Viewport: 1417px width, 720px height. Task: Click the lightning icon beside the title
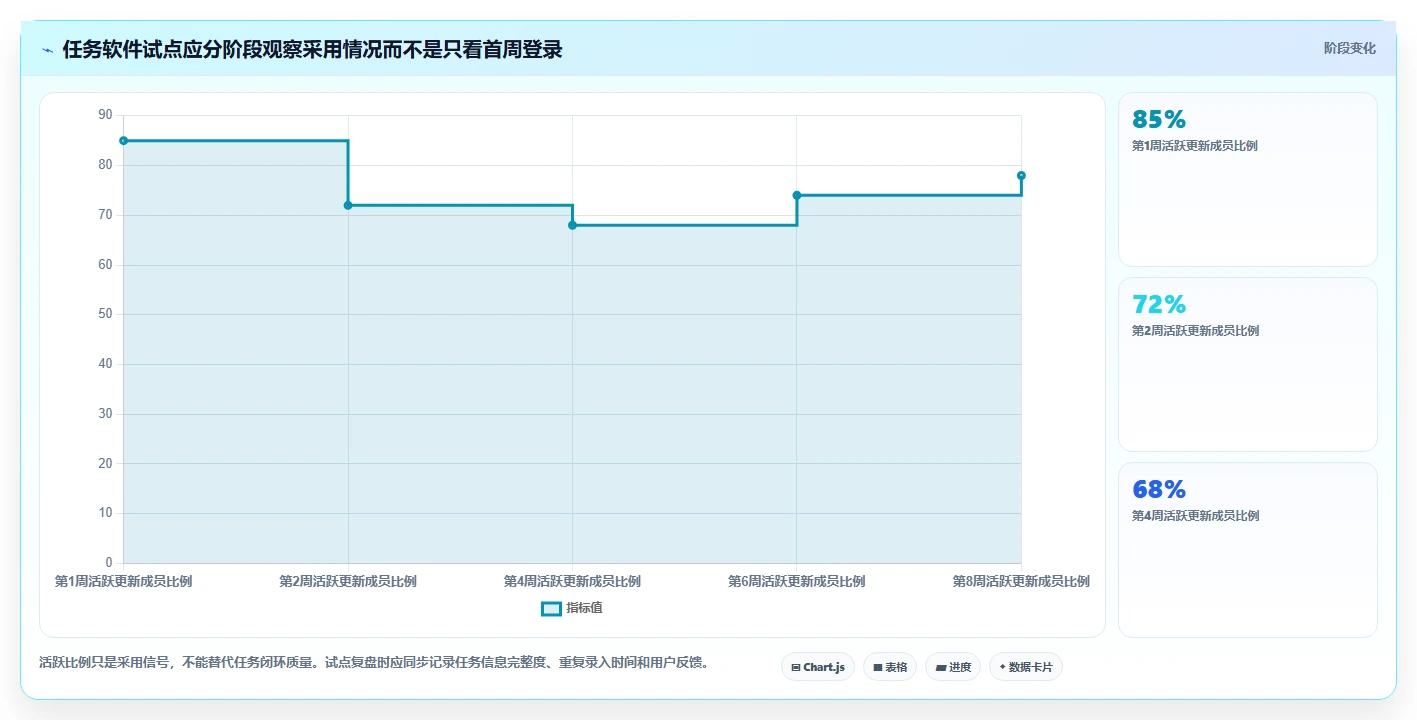[x=47, y=50]
